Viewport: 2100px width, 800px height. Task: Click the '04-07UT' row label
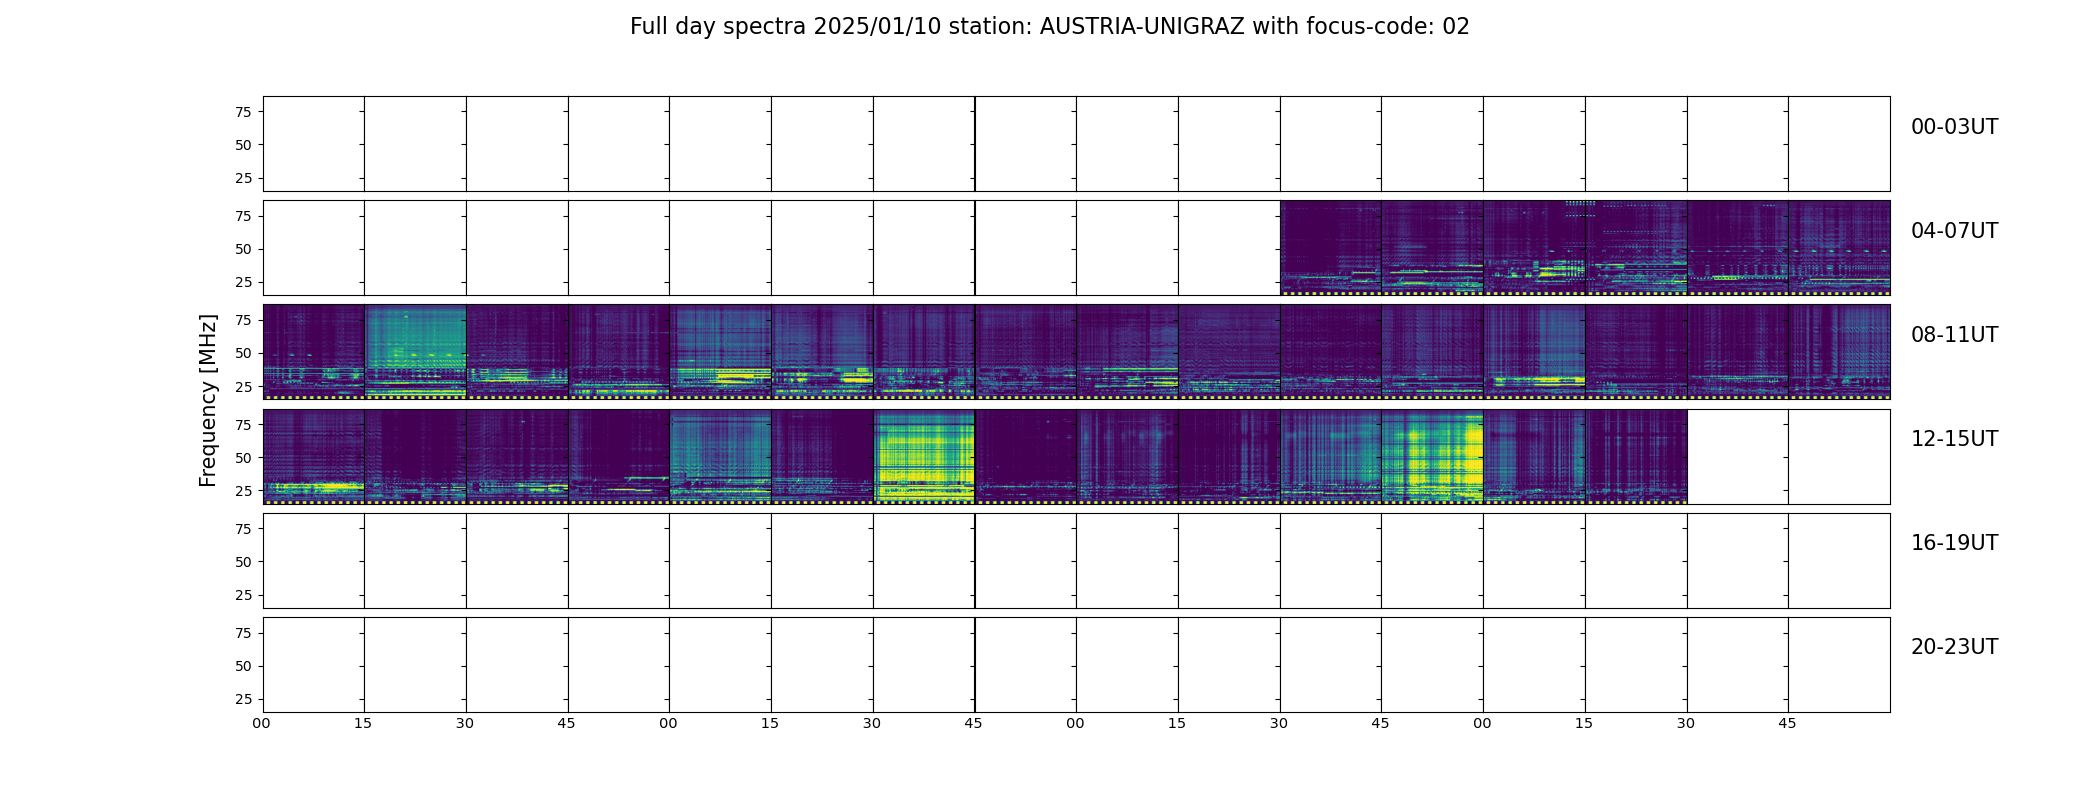point(1954,231)
